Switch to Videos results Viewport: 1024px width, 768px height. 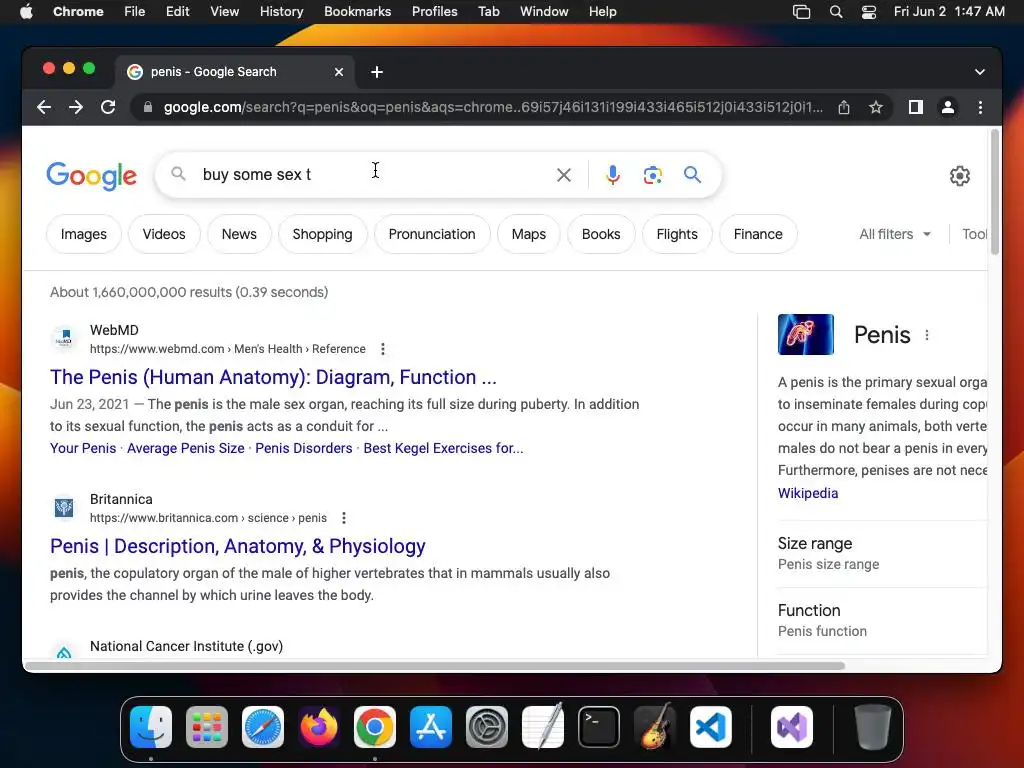tap(164, 234)
